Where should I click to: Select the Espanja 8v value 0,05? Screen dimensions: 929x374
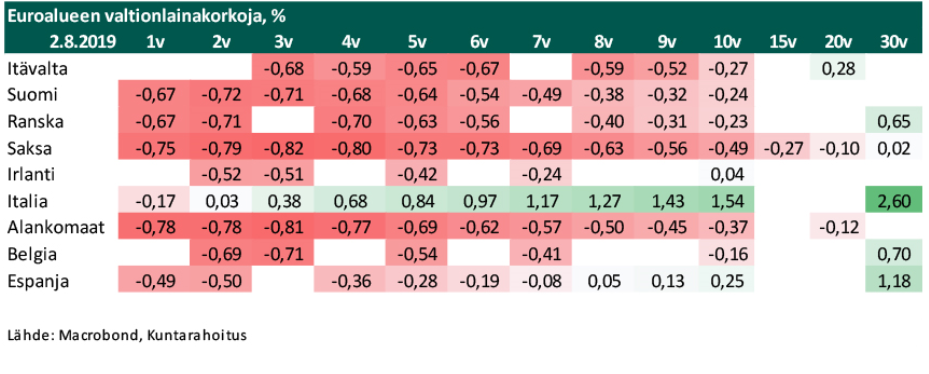[608, 281]
